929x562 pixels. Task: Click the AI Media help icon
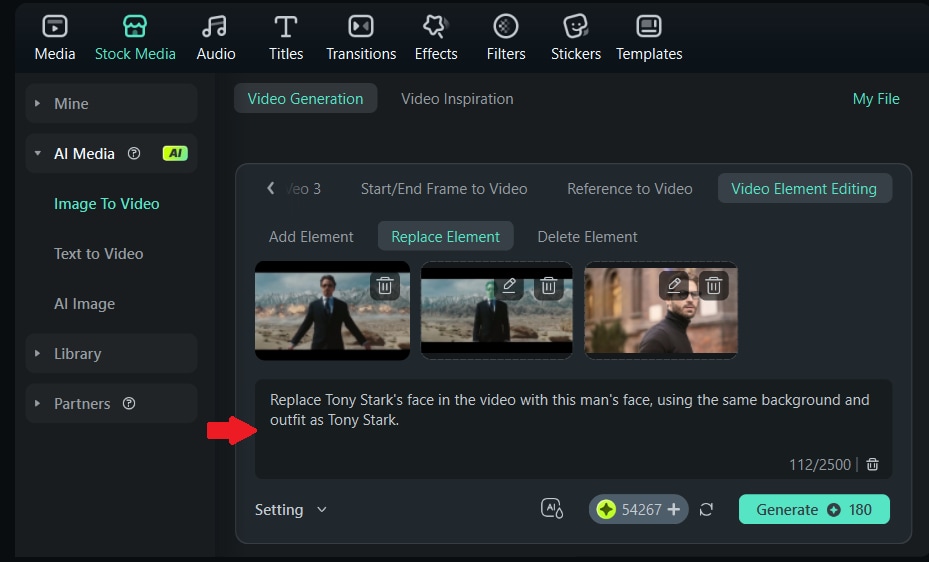[x=134, y=153]
